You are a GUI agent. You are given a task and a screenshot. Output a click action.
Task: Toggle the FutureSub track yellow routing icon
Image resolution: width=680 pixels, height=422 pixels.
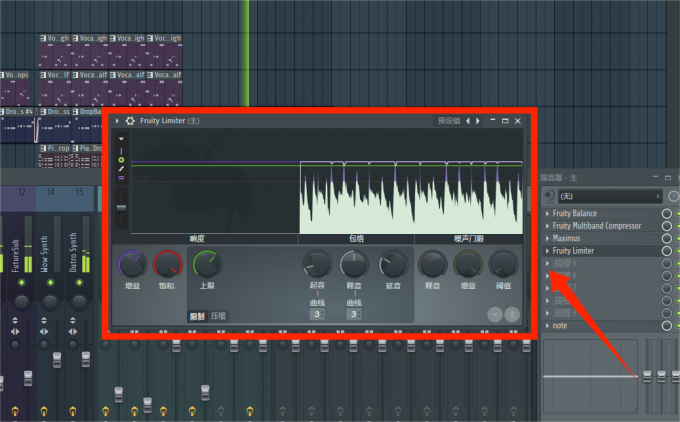pos(15,410)
